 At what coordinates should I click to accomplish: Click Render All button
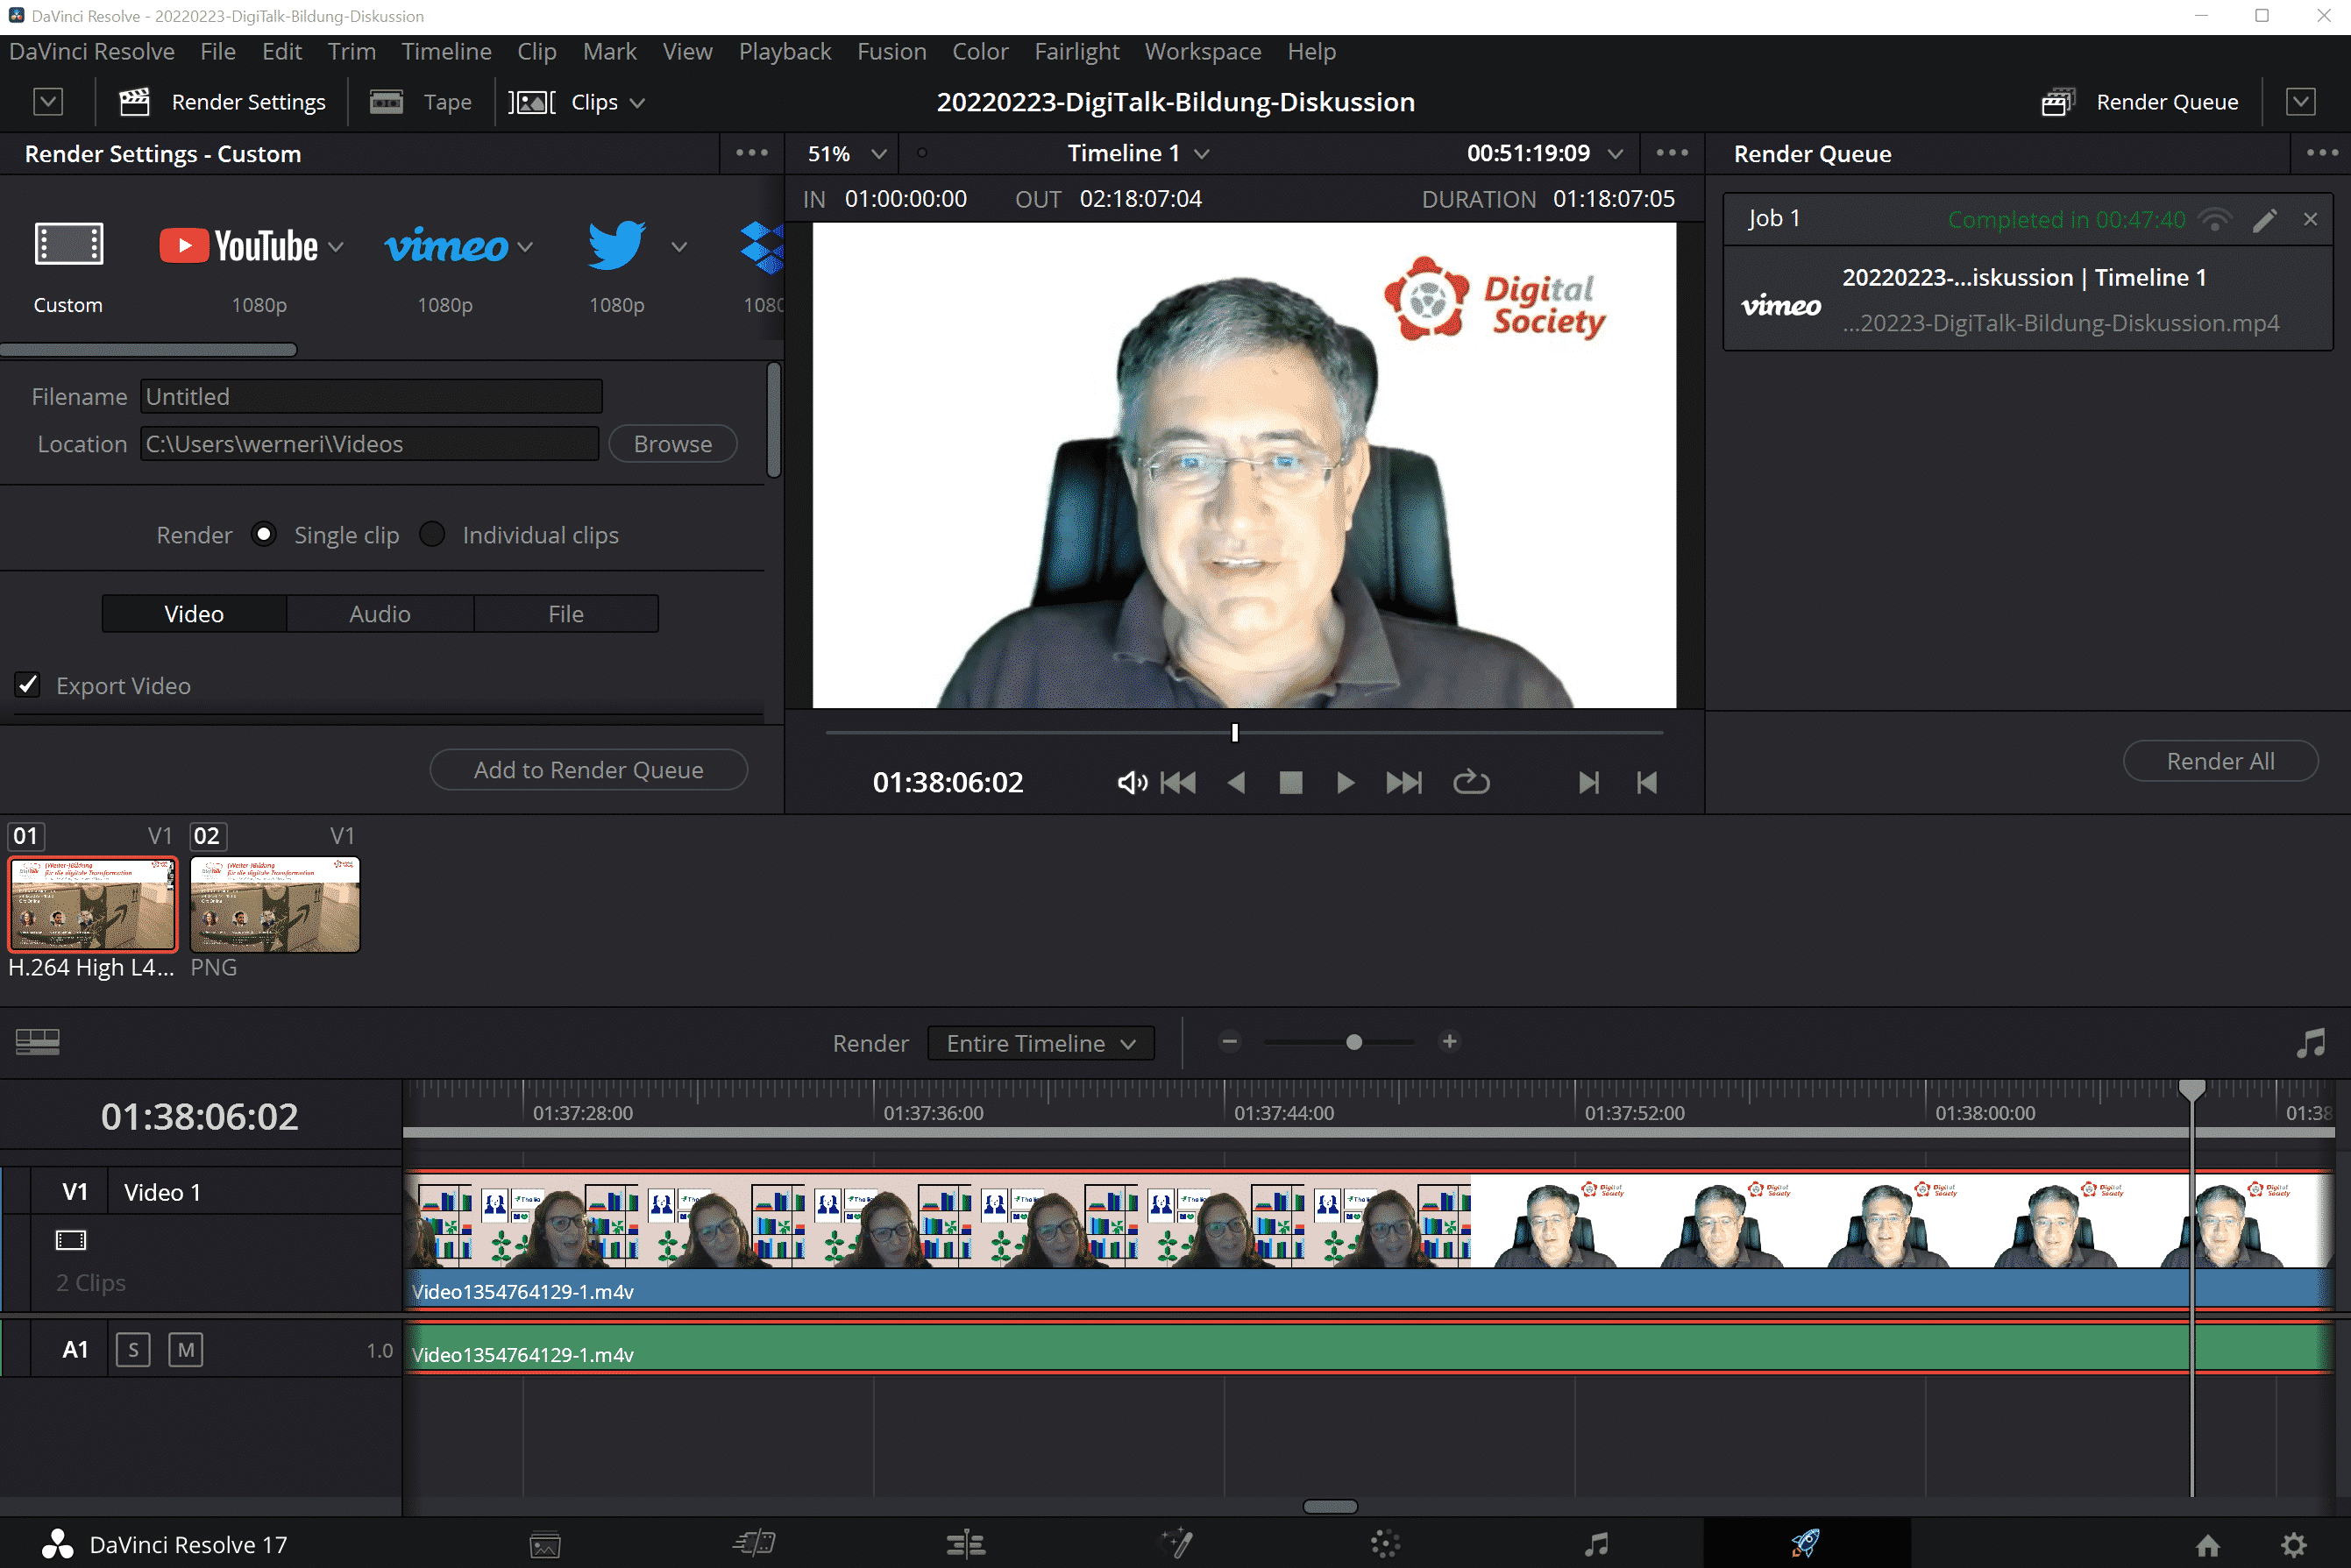tap(2221, 762)
